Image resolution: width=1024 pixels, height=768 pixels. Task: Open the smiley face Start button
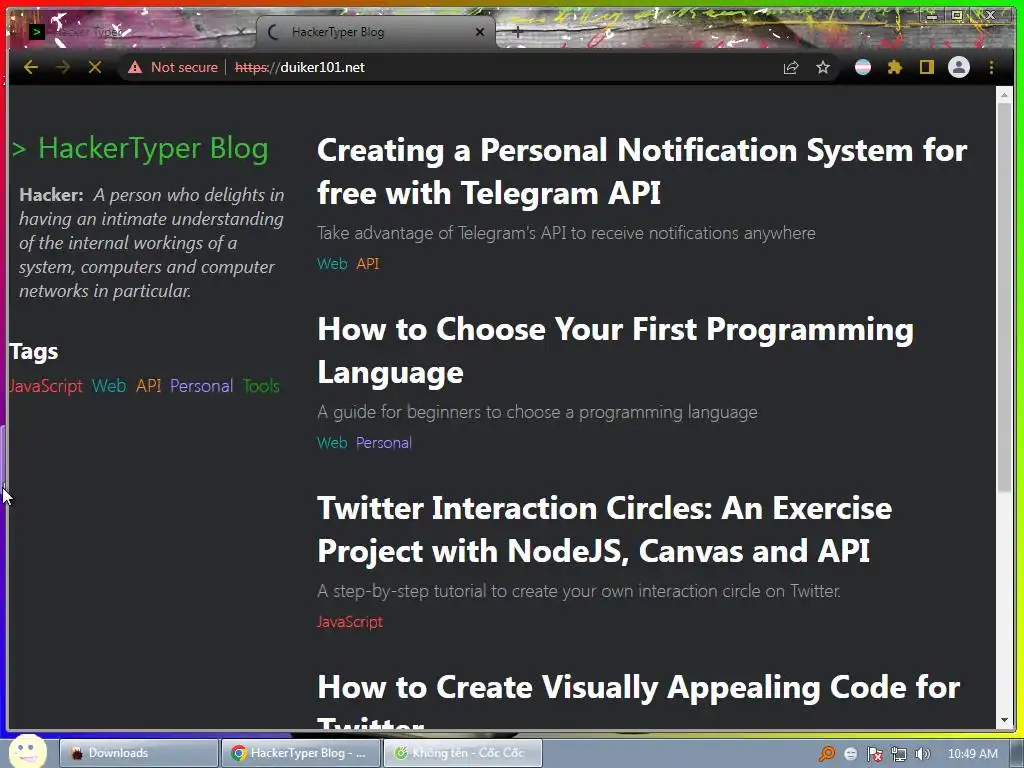[27, 752]
